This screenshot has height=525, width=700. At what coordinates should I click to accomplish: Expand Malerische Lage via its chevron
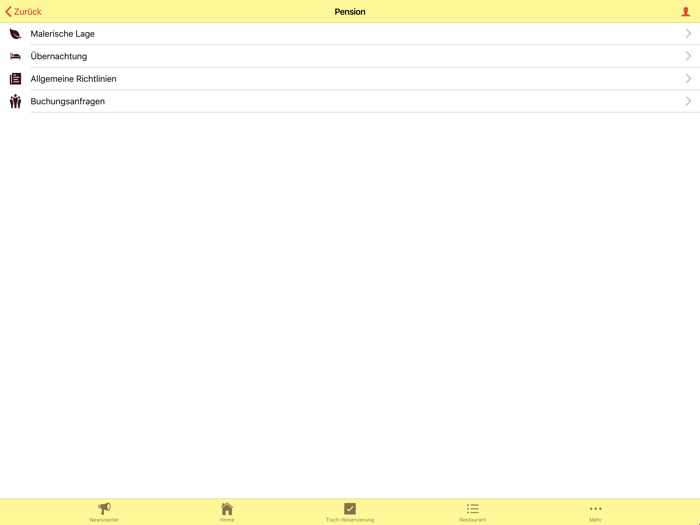[x=688, y=33]
